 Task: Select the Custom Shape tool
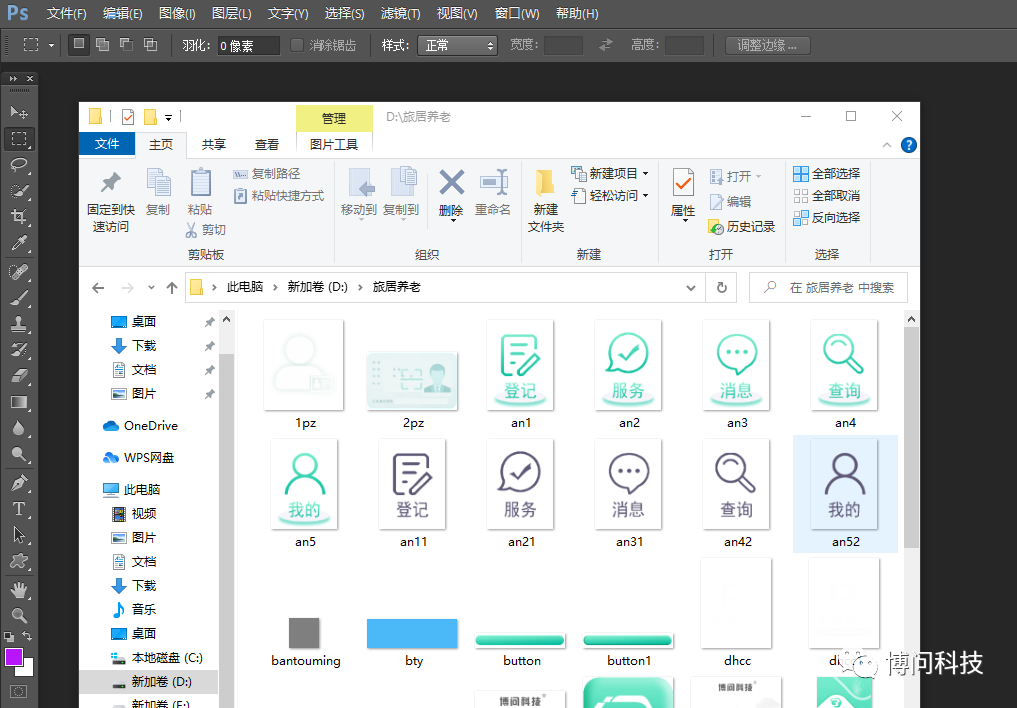tap(19, 561)
